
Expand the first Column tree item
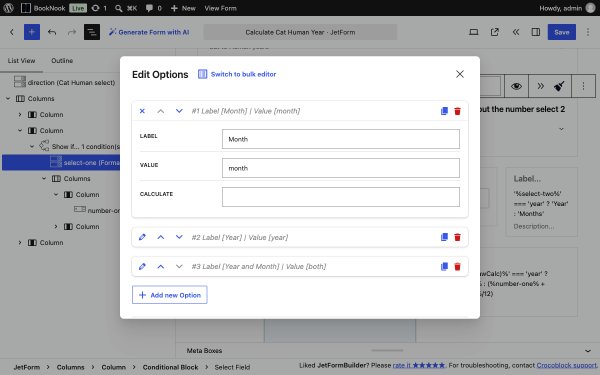click(x=20, y=114)
